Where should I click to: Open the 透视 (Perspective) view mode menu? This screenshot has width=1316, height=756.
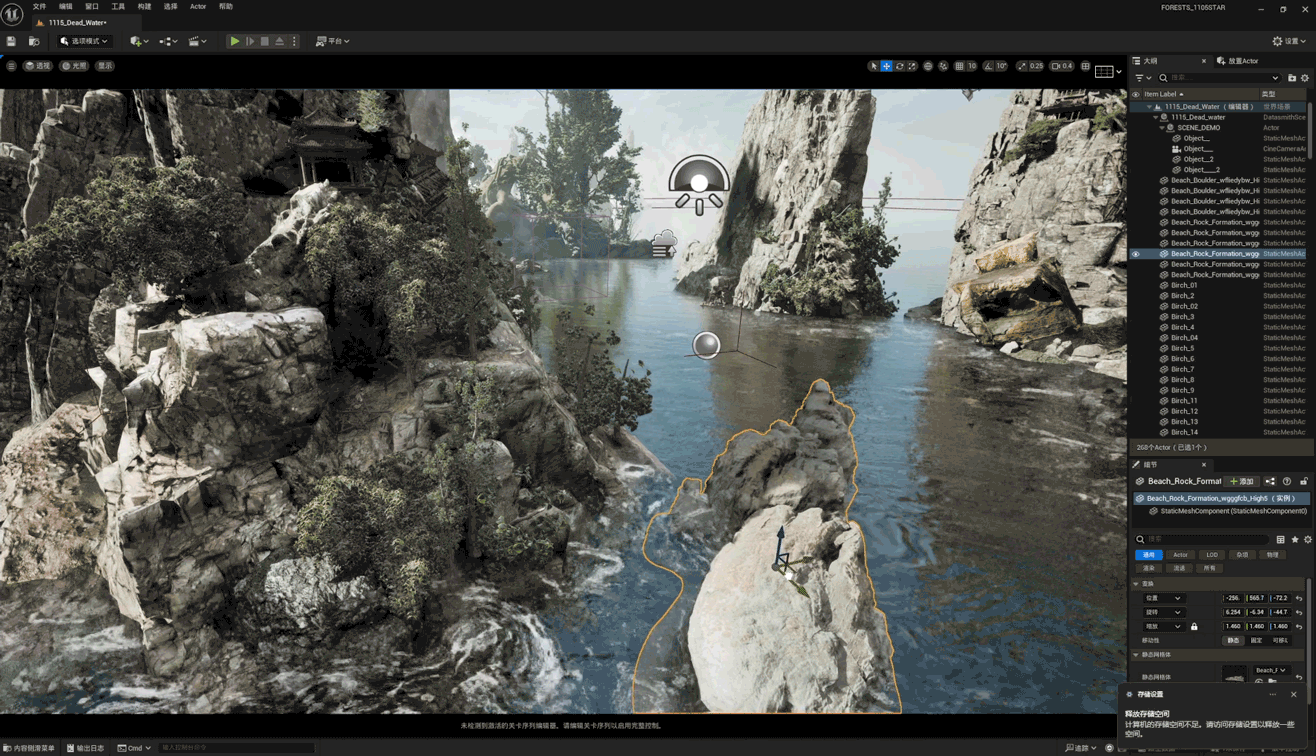[38, 66]
